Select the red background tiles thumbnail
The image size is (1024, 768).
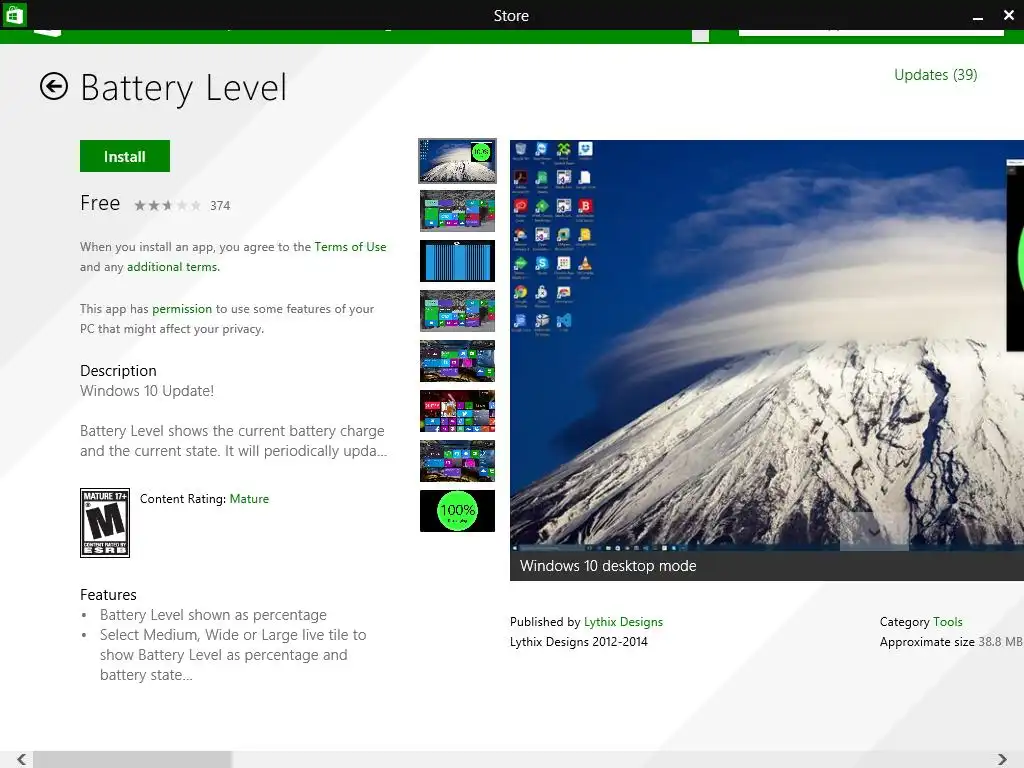click(x=457, y=411)
